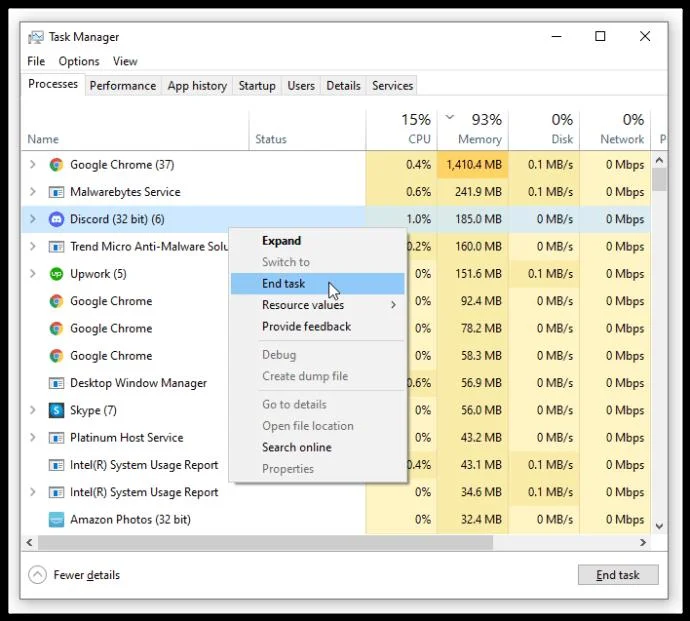The width and height of the screenshot is (690, 621).
Task: Collapse view with Fewer details arrow icon
Action: pos(37,575)
